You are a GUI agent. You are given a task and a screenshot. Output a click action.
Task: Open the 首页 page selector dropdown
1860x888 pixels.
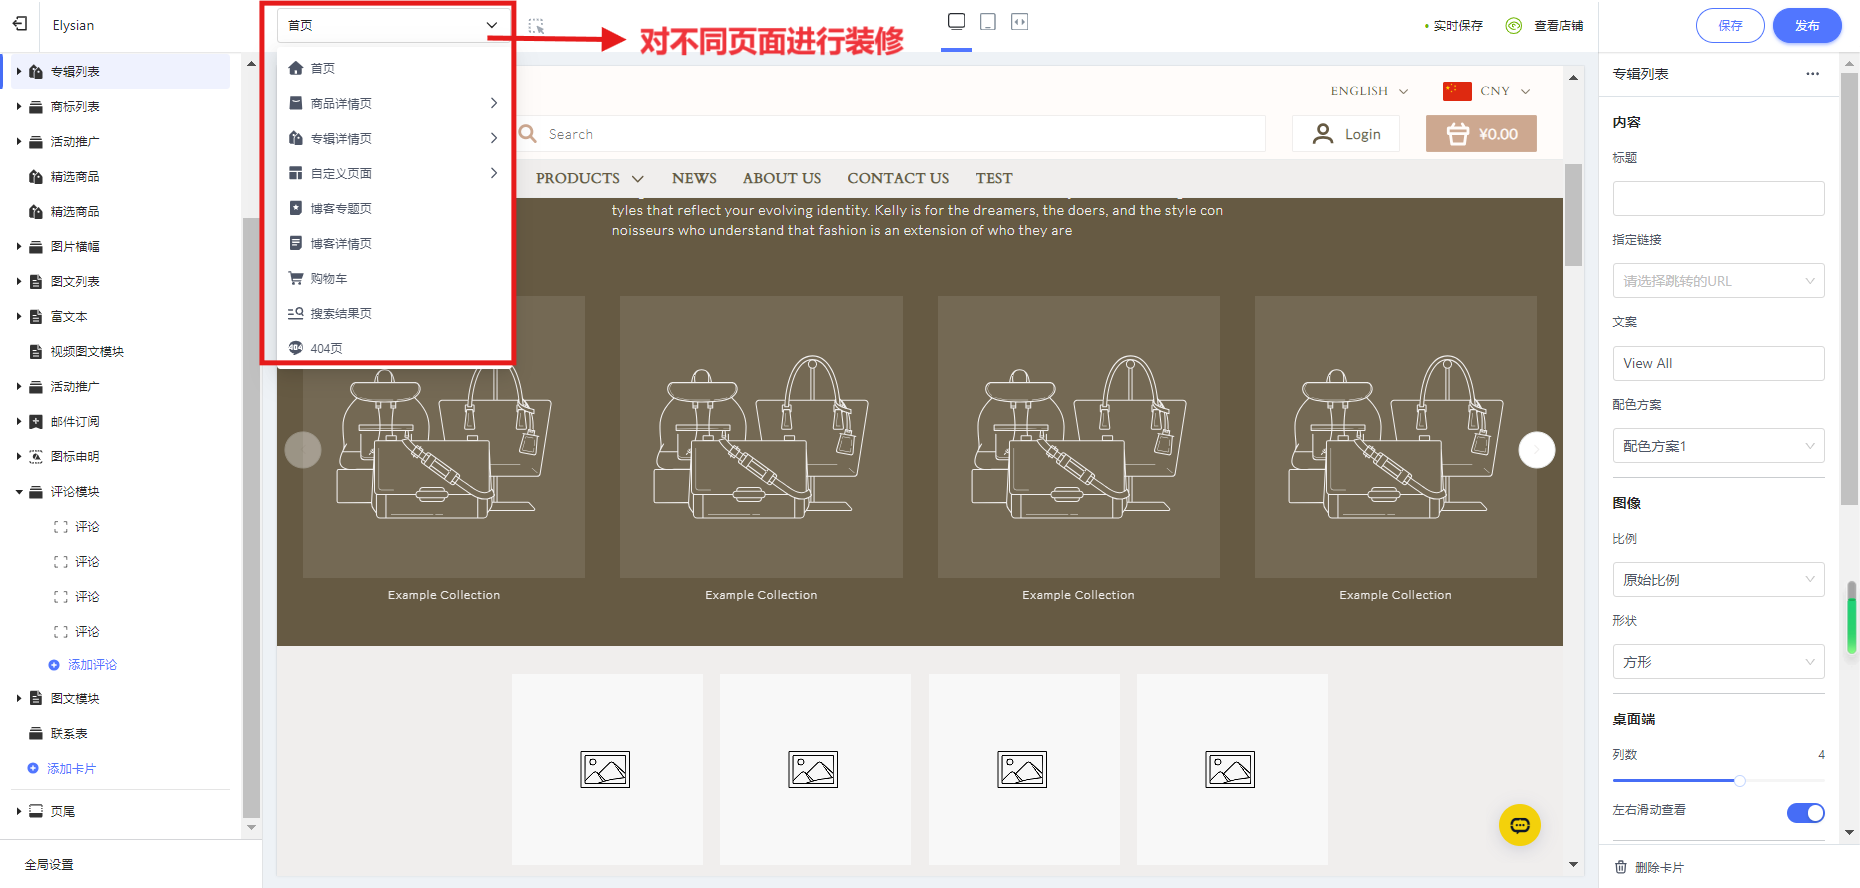coord(392,25)
